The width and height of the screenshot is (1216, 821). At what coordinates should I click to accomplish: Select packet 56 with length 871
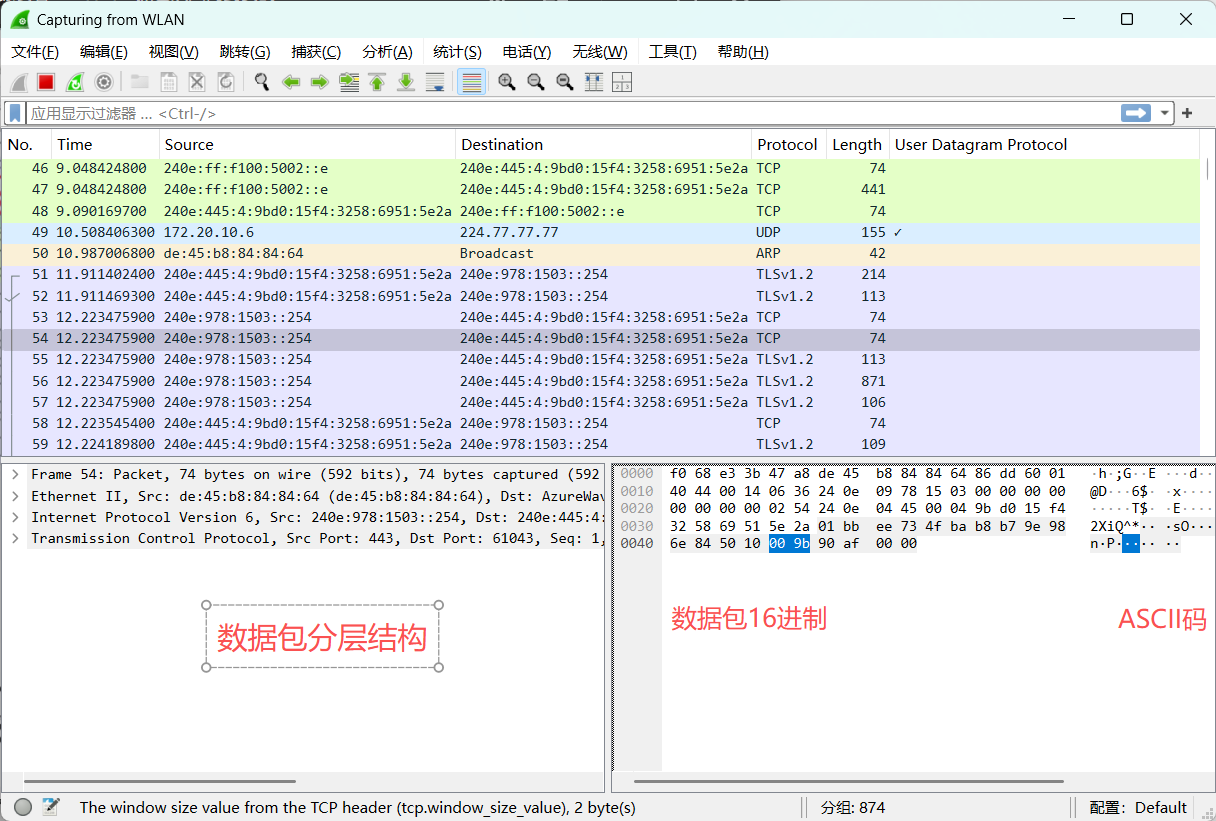point(600,381)
